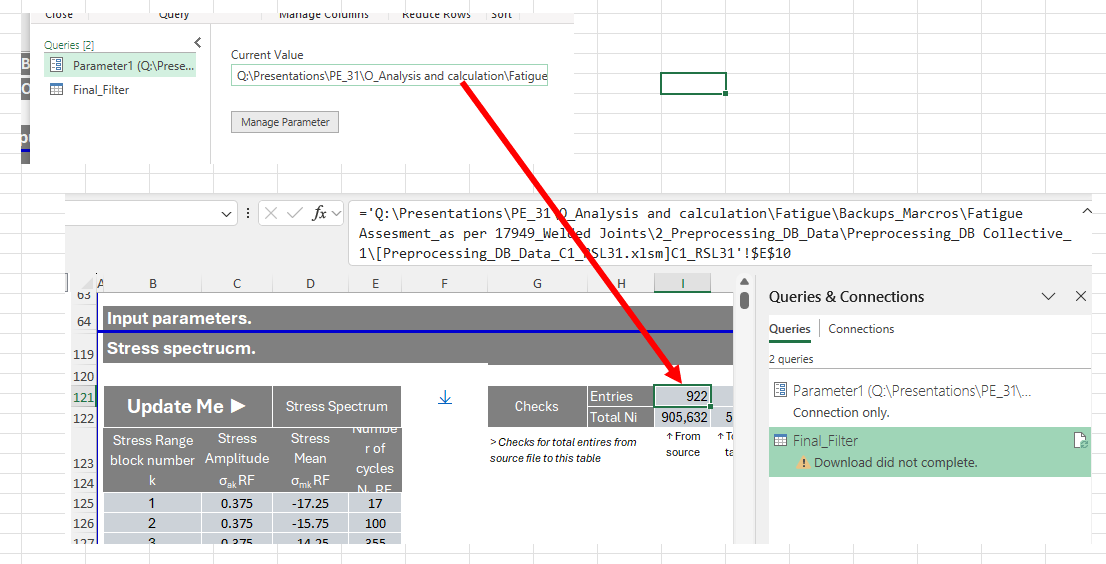This screenshot has height=564, width=1106.
Task: Collapse the formula bar with the caret
Action: pyautogui.click(x=1087, y=211)
